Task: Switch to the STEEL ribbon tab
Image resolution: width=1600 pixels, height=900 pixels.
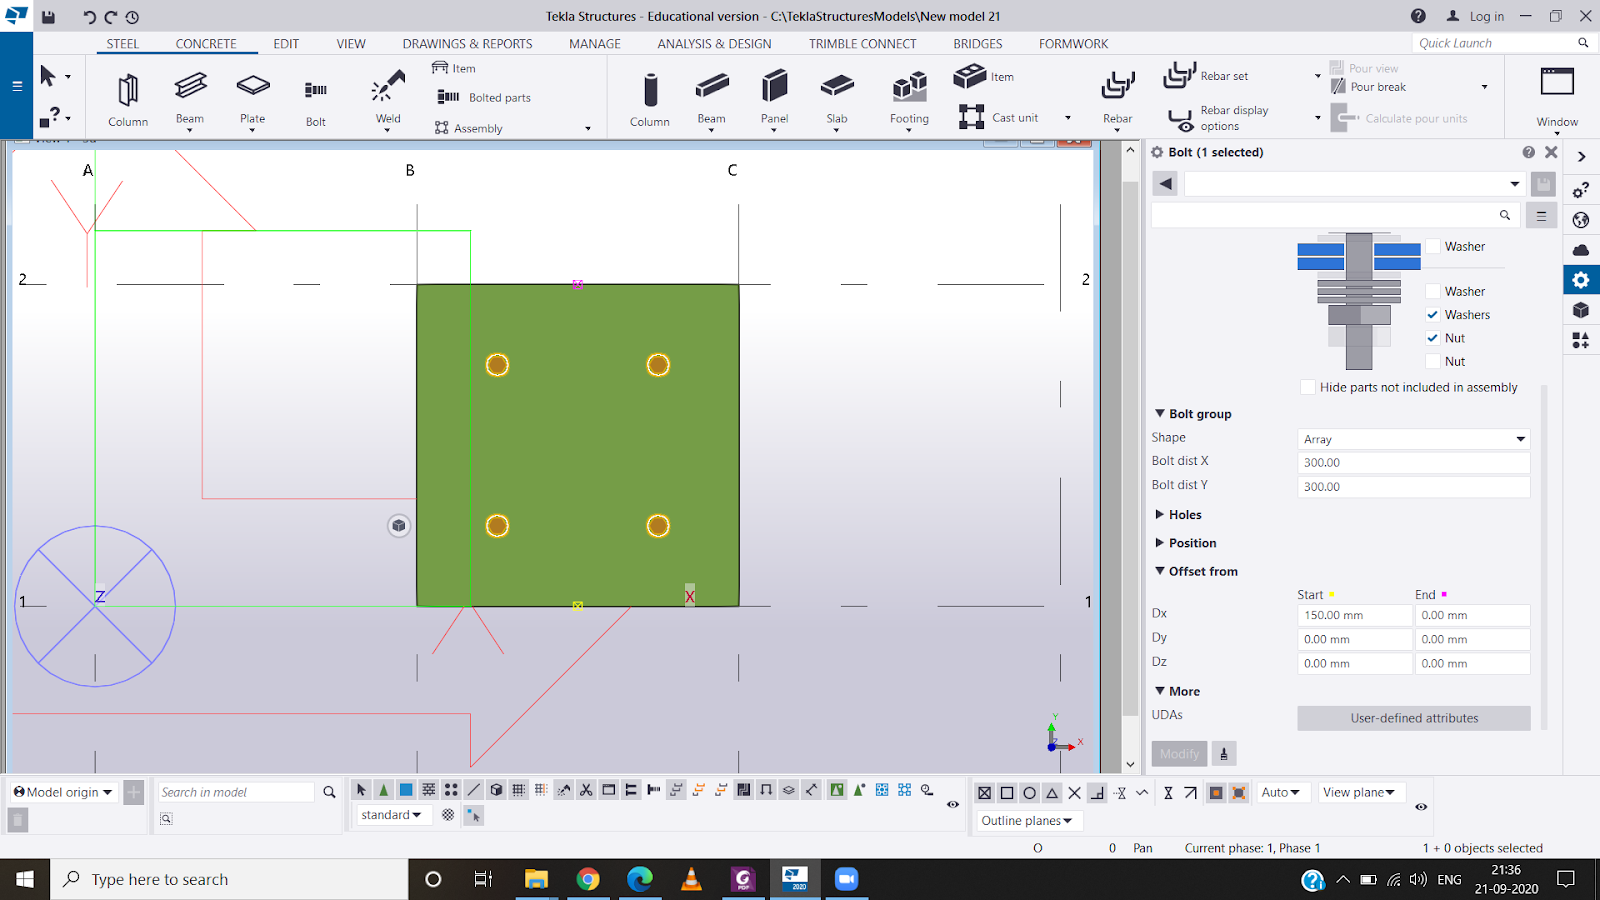Action: pyautogui.click(x=123, y=44)
